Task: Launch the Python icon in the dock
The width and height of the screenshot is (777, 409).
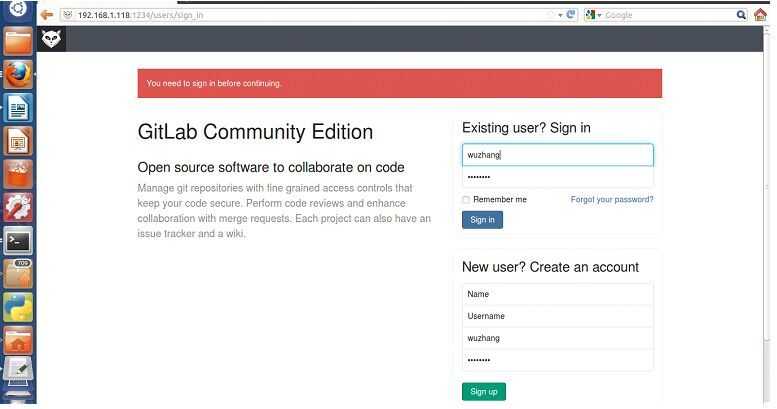Action: coord(18,307)
